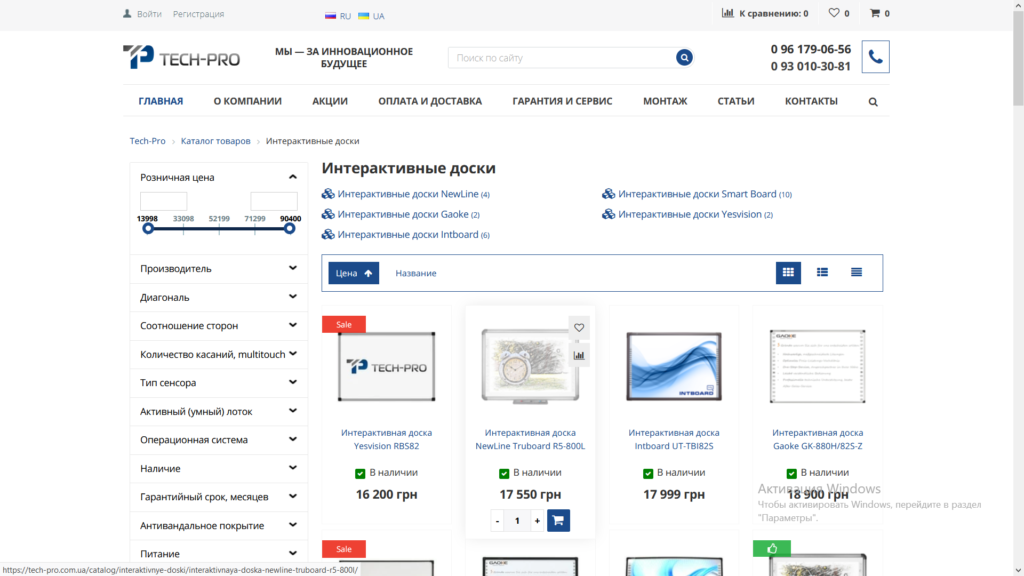Click the Yesvision subcategory icon

(x=609, y=214)
